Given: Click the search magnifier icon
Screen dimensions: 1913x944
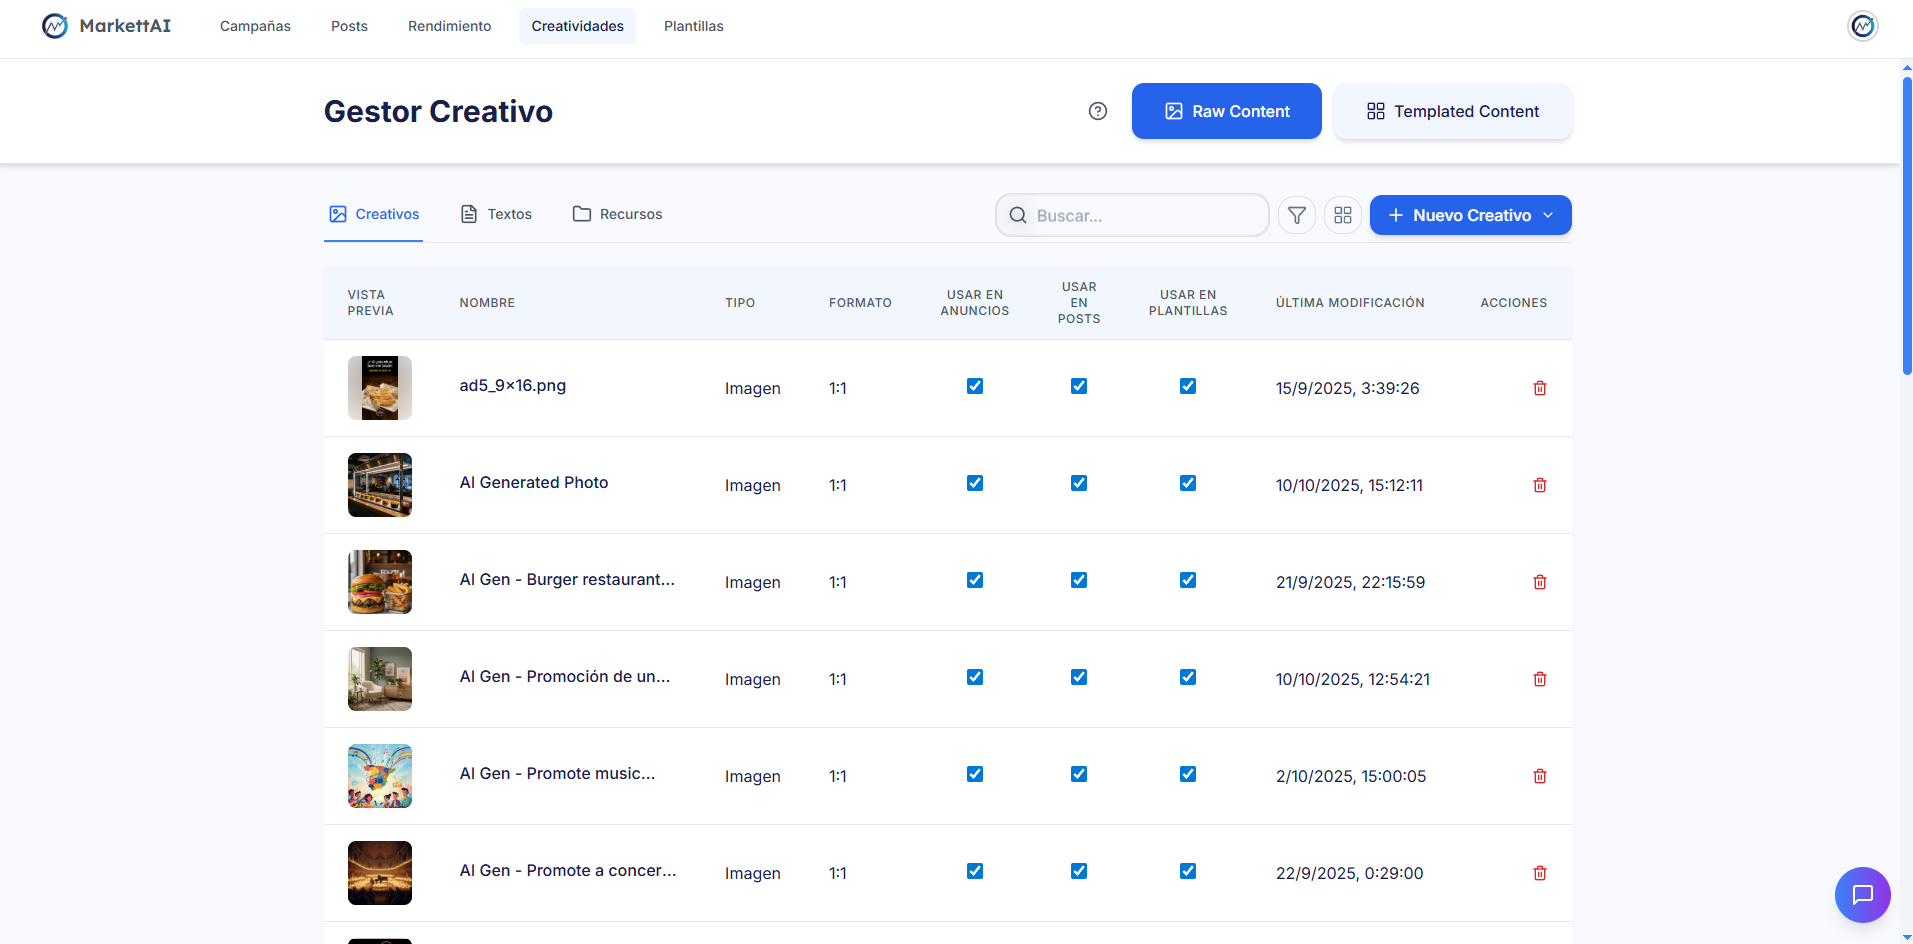Looking at the screenshot, I should coord(1018,215).
